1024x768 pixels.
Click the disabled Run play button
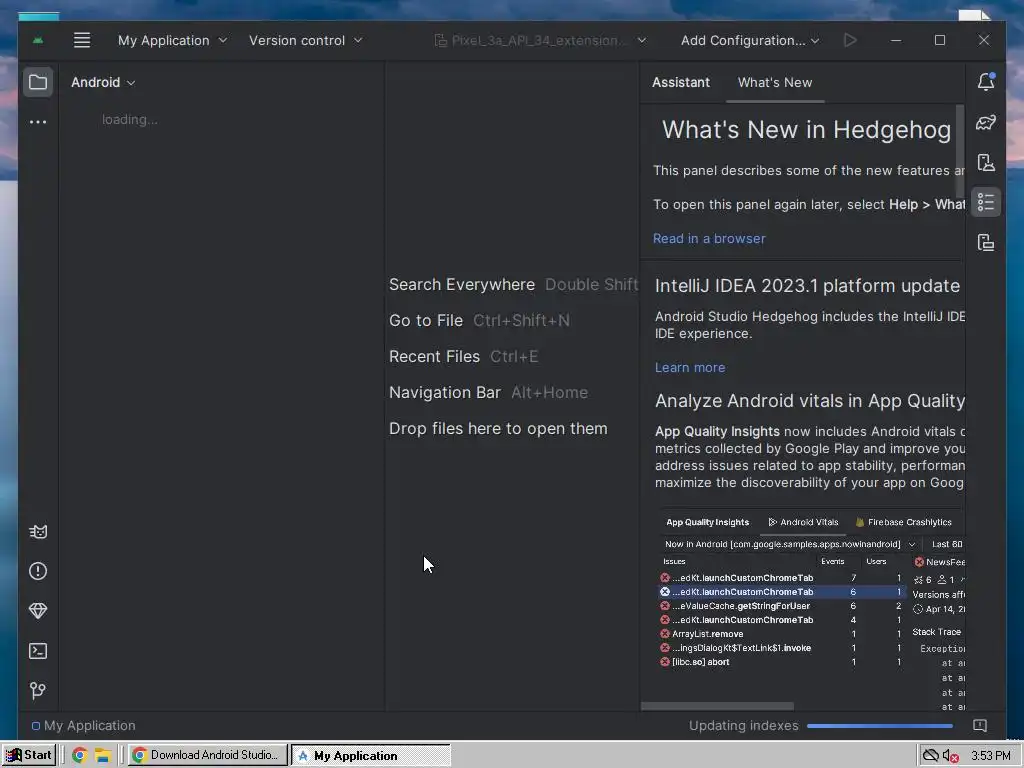click(850, 40)
